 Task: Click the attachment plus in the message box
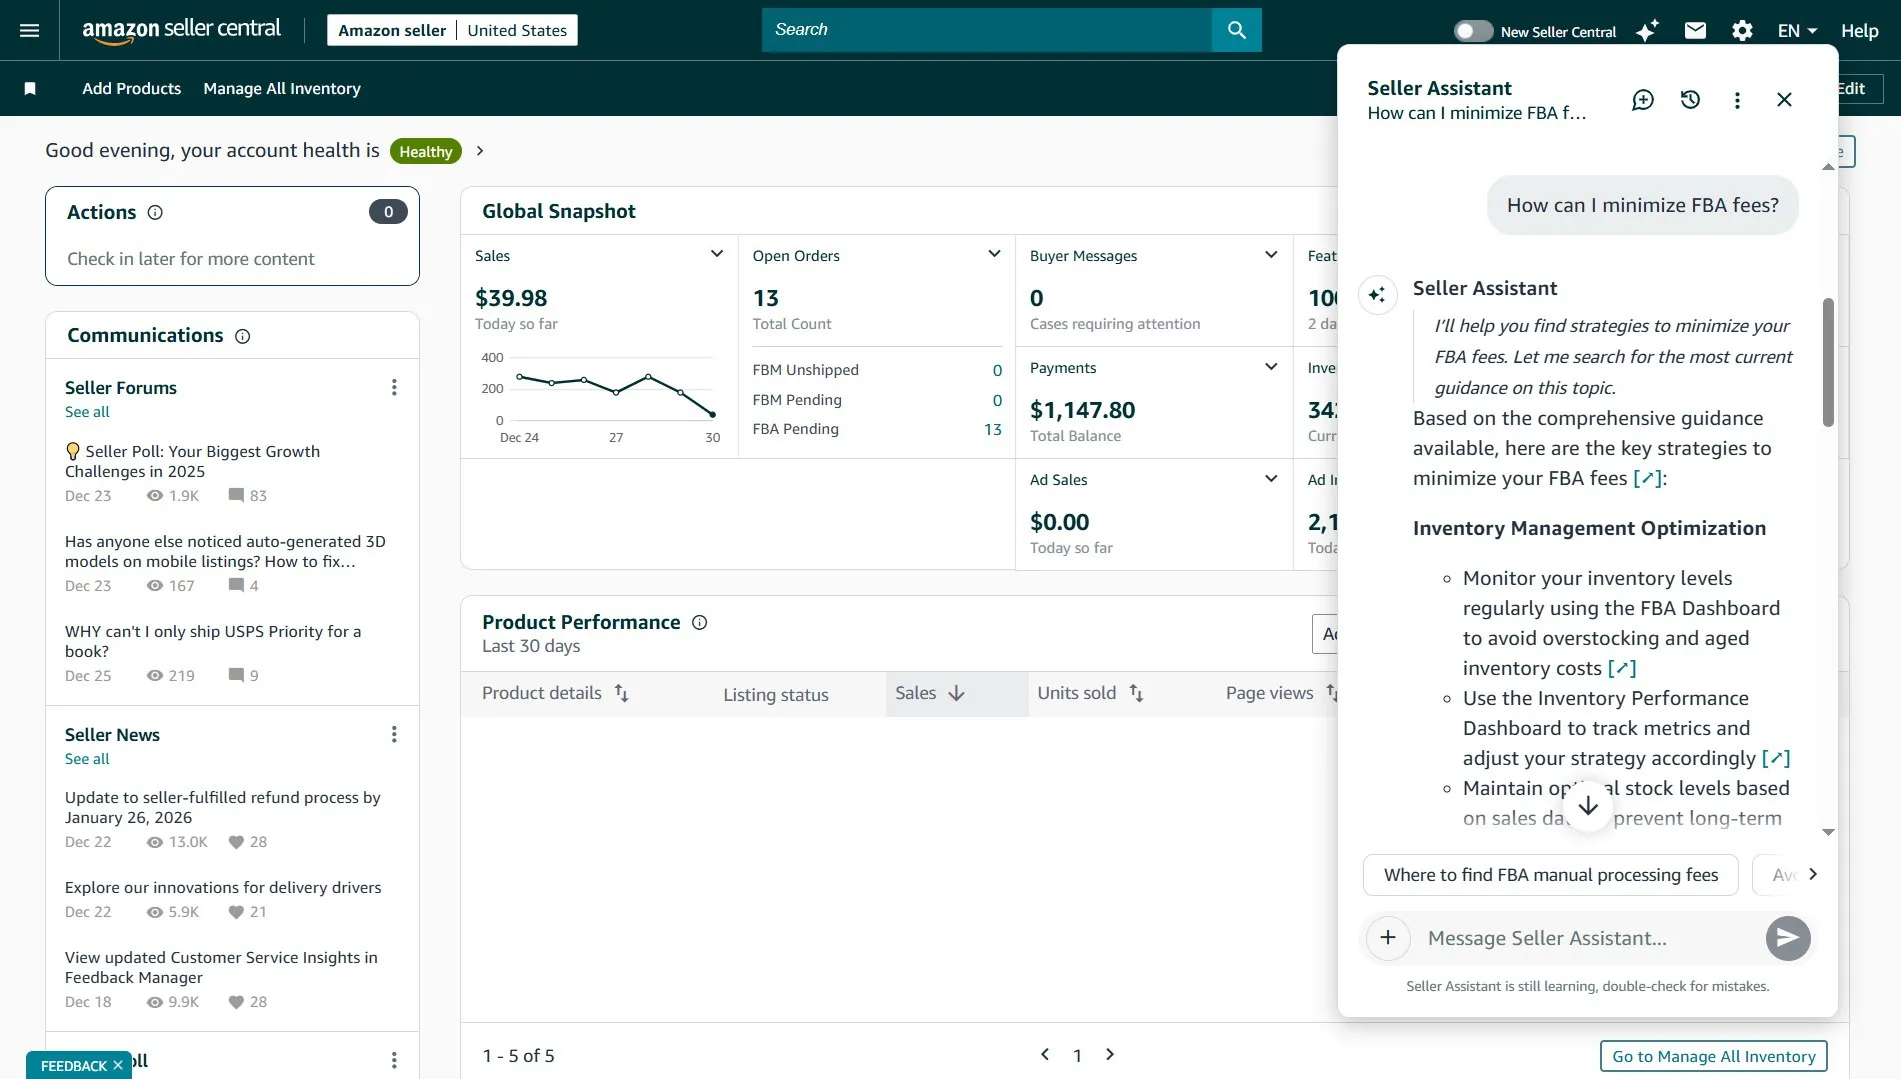click(x=1388, y=938)
